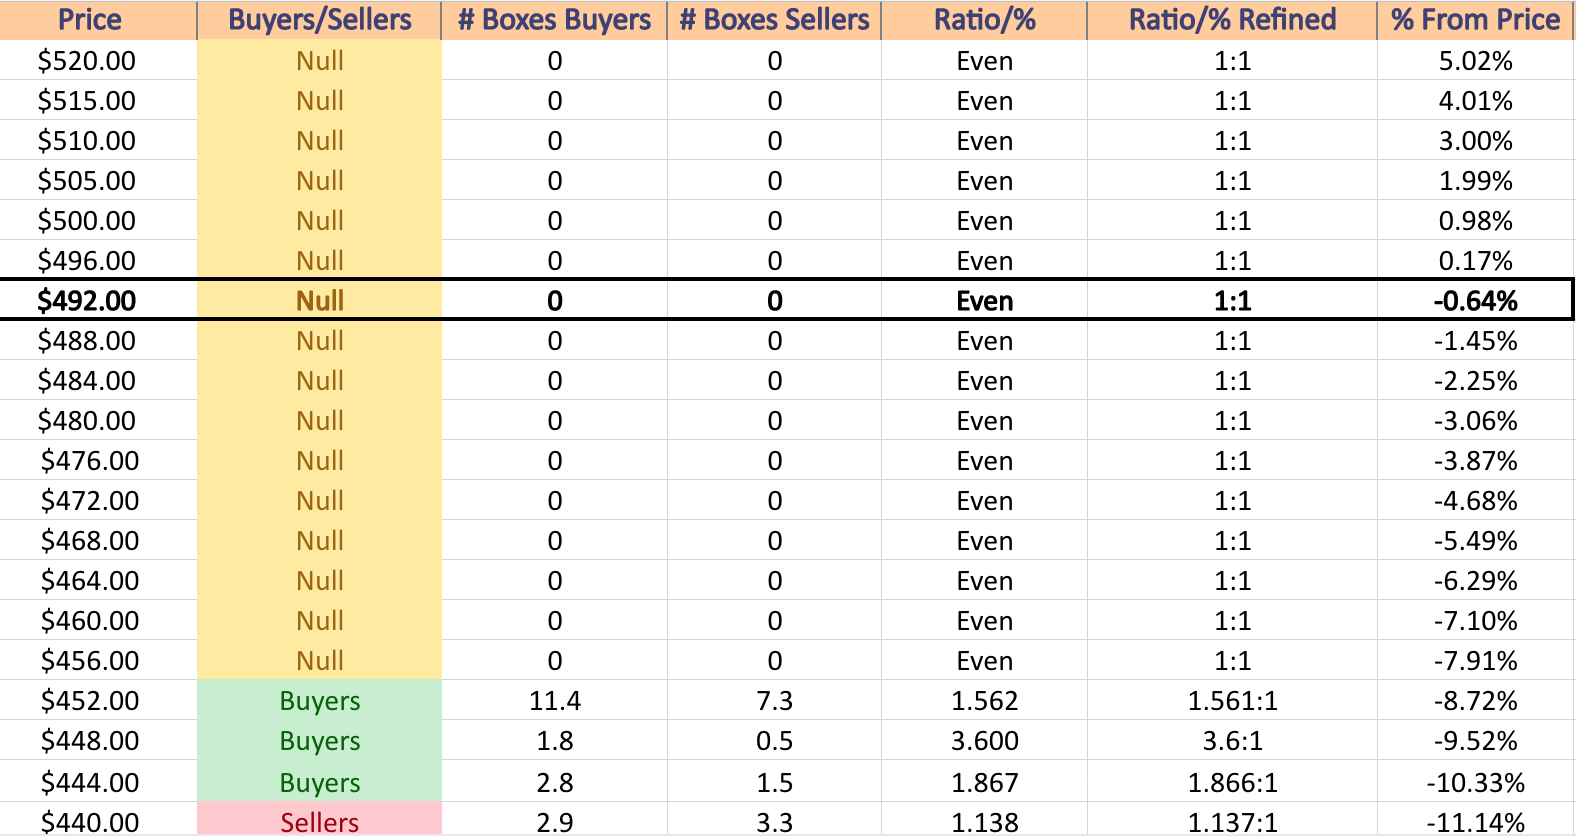Image resolution: width=1576 pixels, height=836 pixels.
Task: Click the $448.00 price cell
Action: click(x=98, y=741)
